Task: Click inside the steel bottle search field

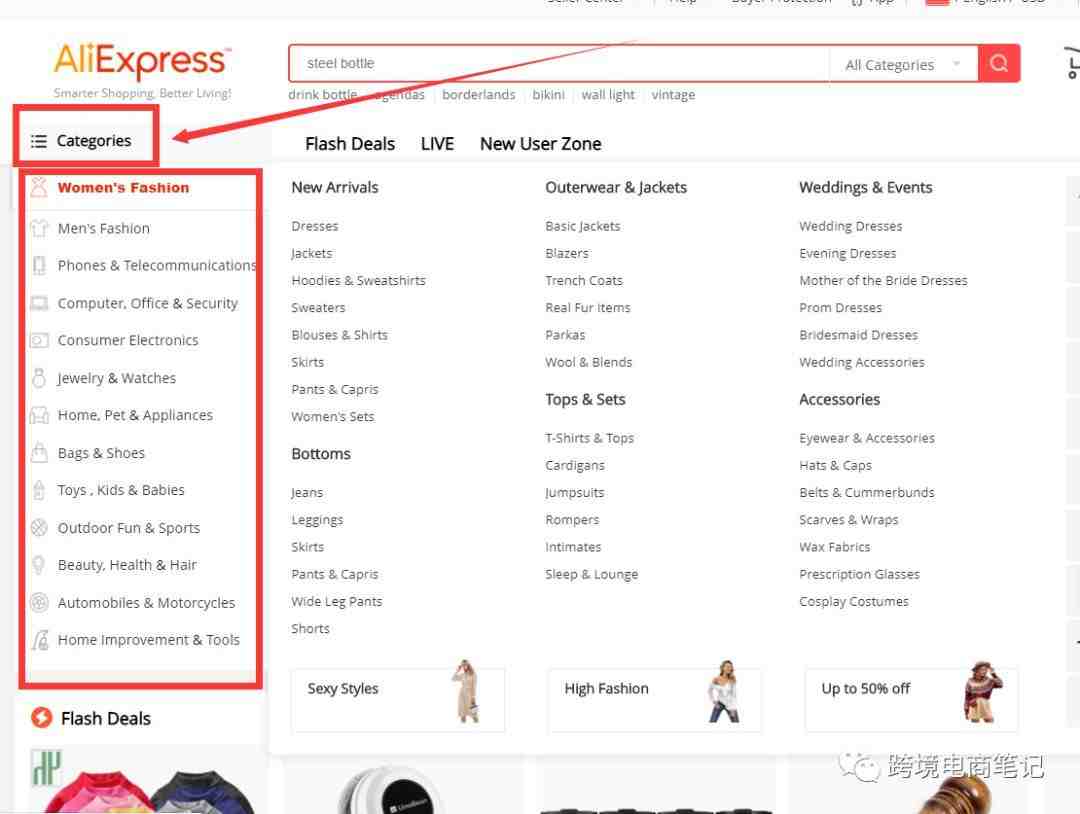Action: 559,63
